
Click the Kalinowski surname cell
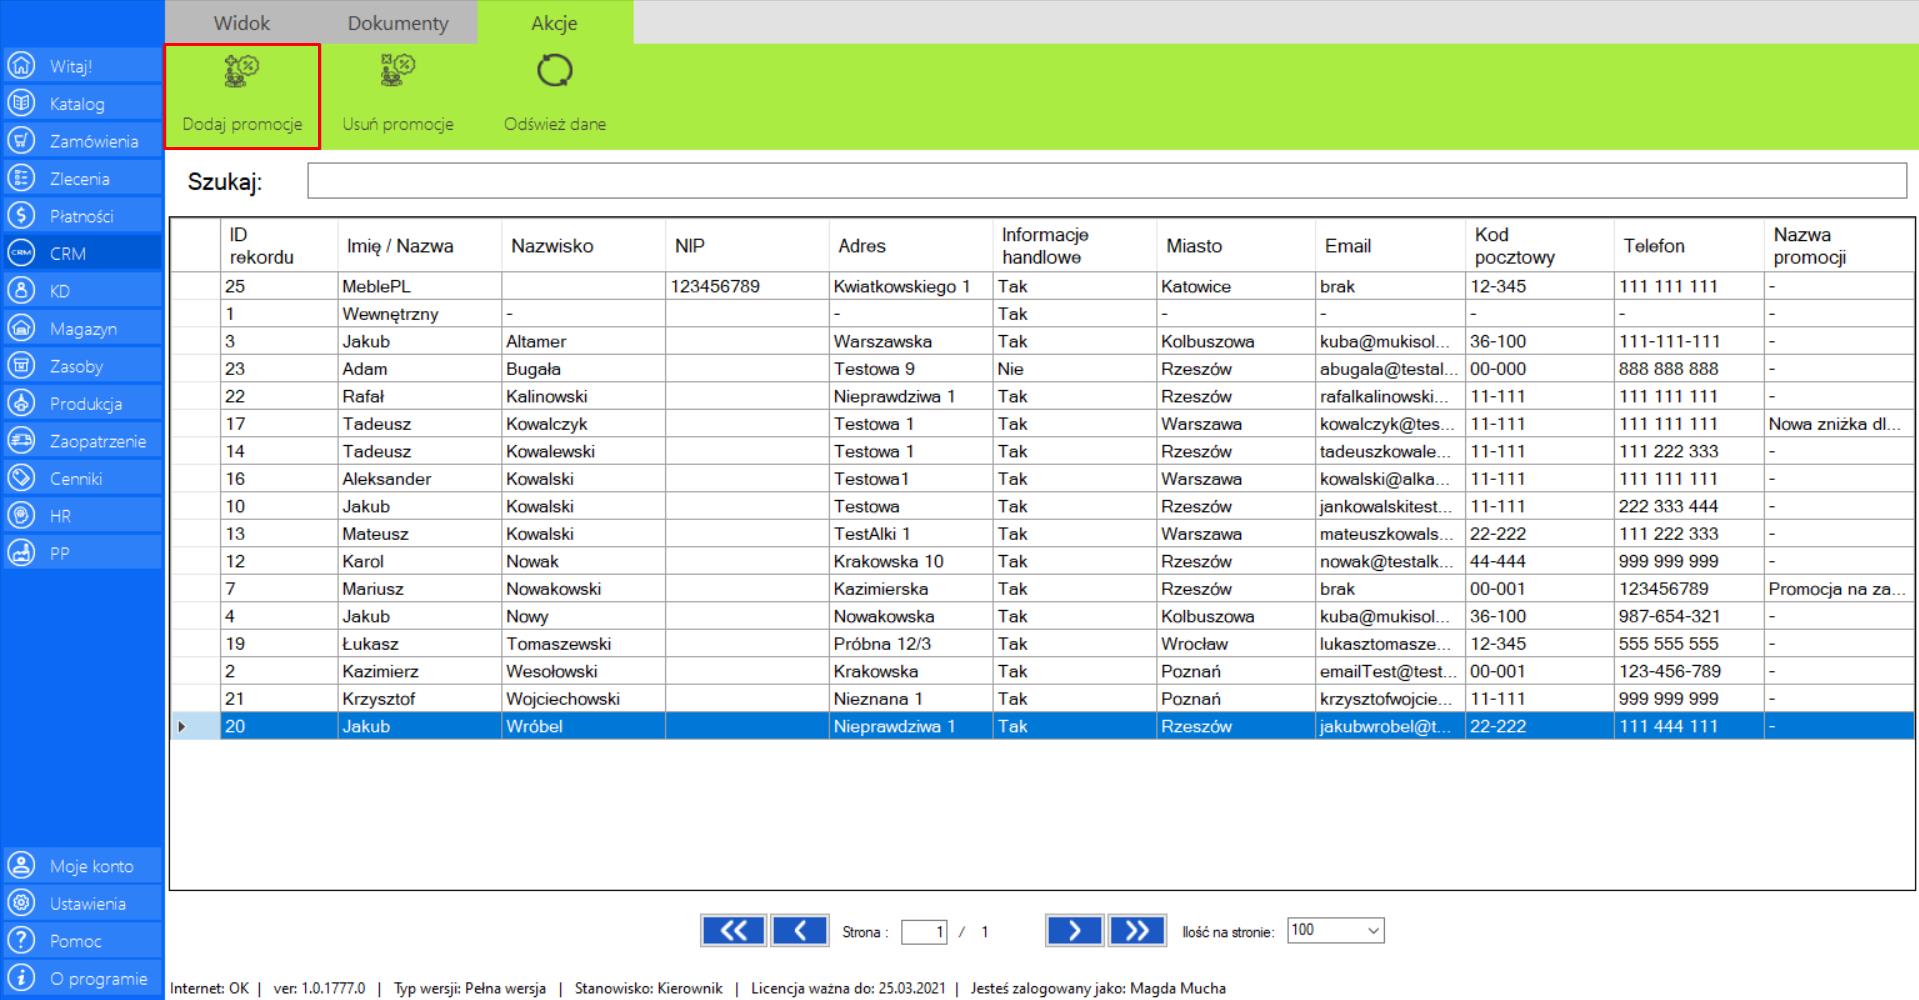tap(583, 396)
